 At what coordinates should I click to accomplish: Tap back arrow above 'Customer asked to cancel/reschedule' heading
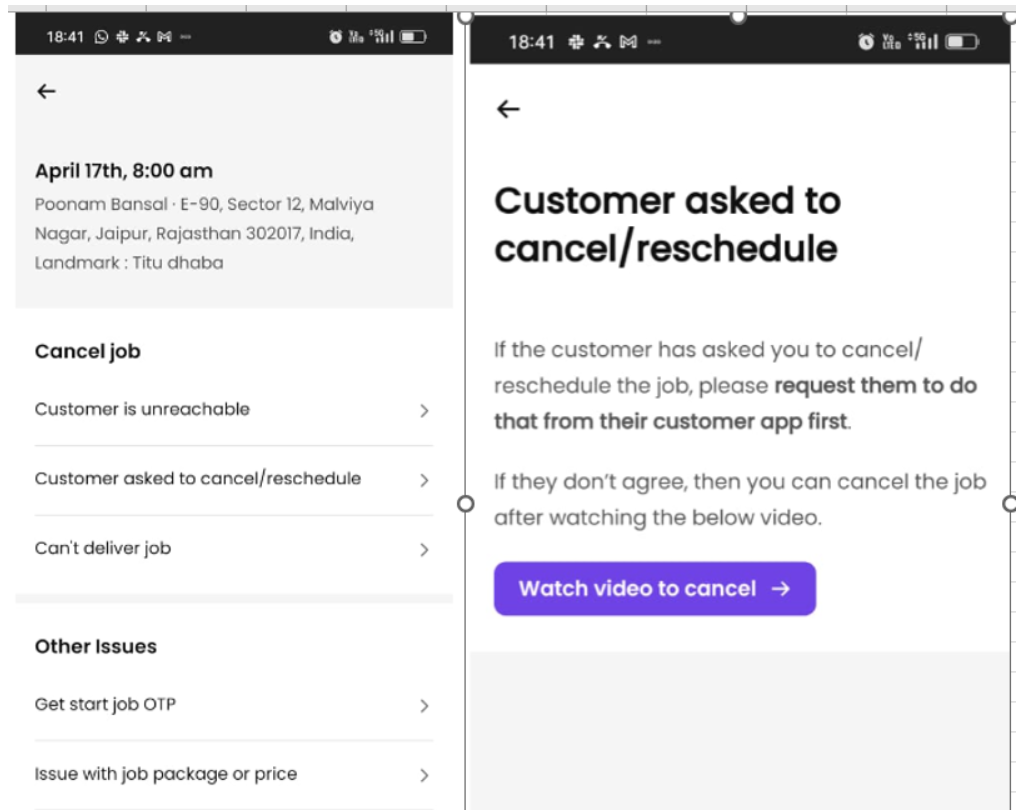pos(508,110)
